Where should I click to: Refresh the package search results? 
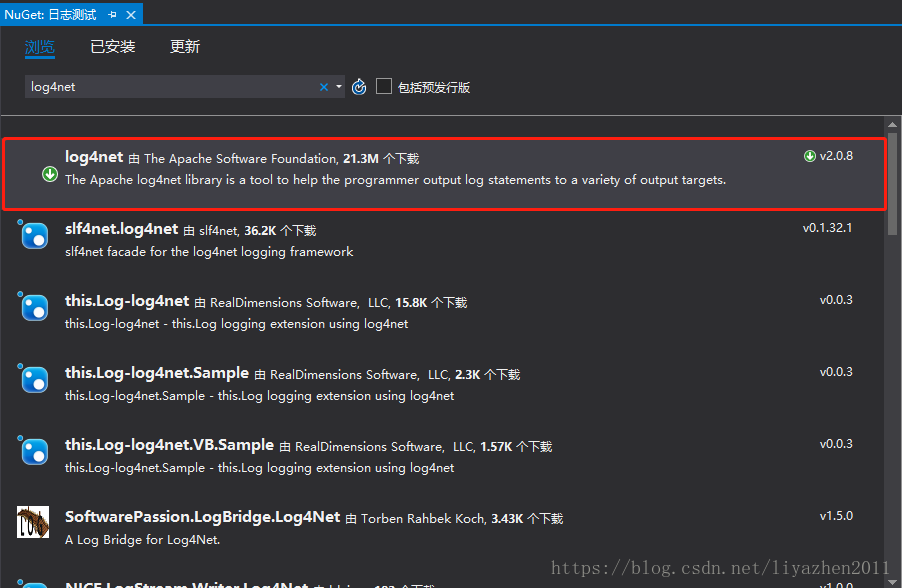click(x=359, y=87)
